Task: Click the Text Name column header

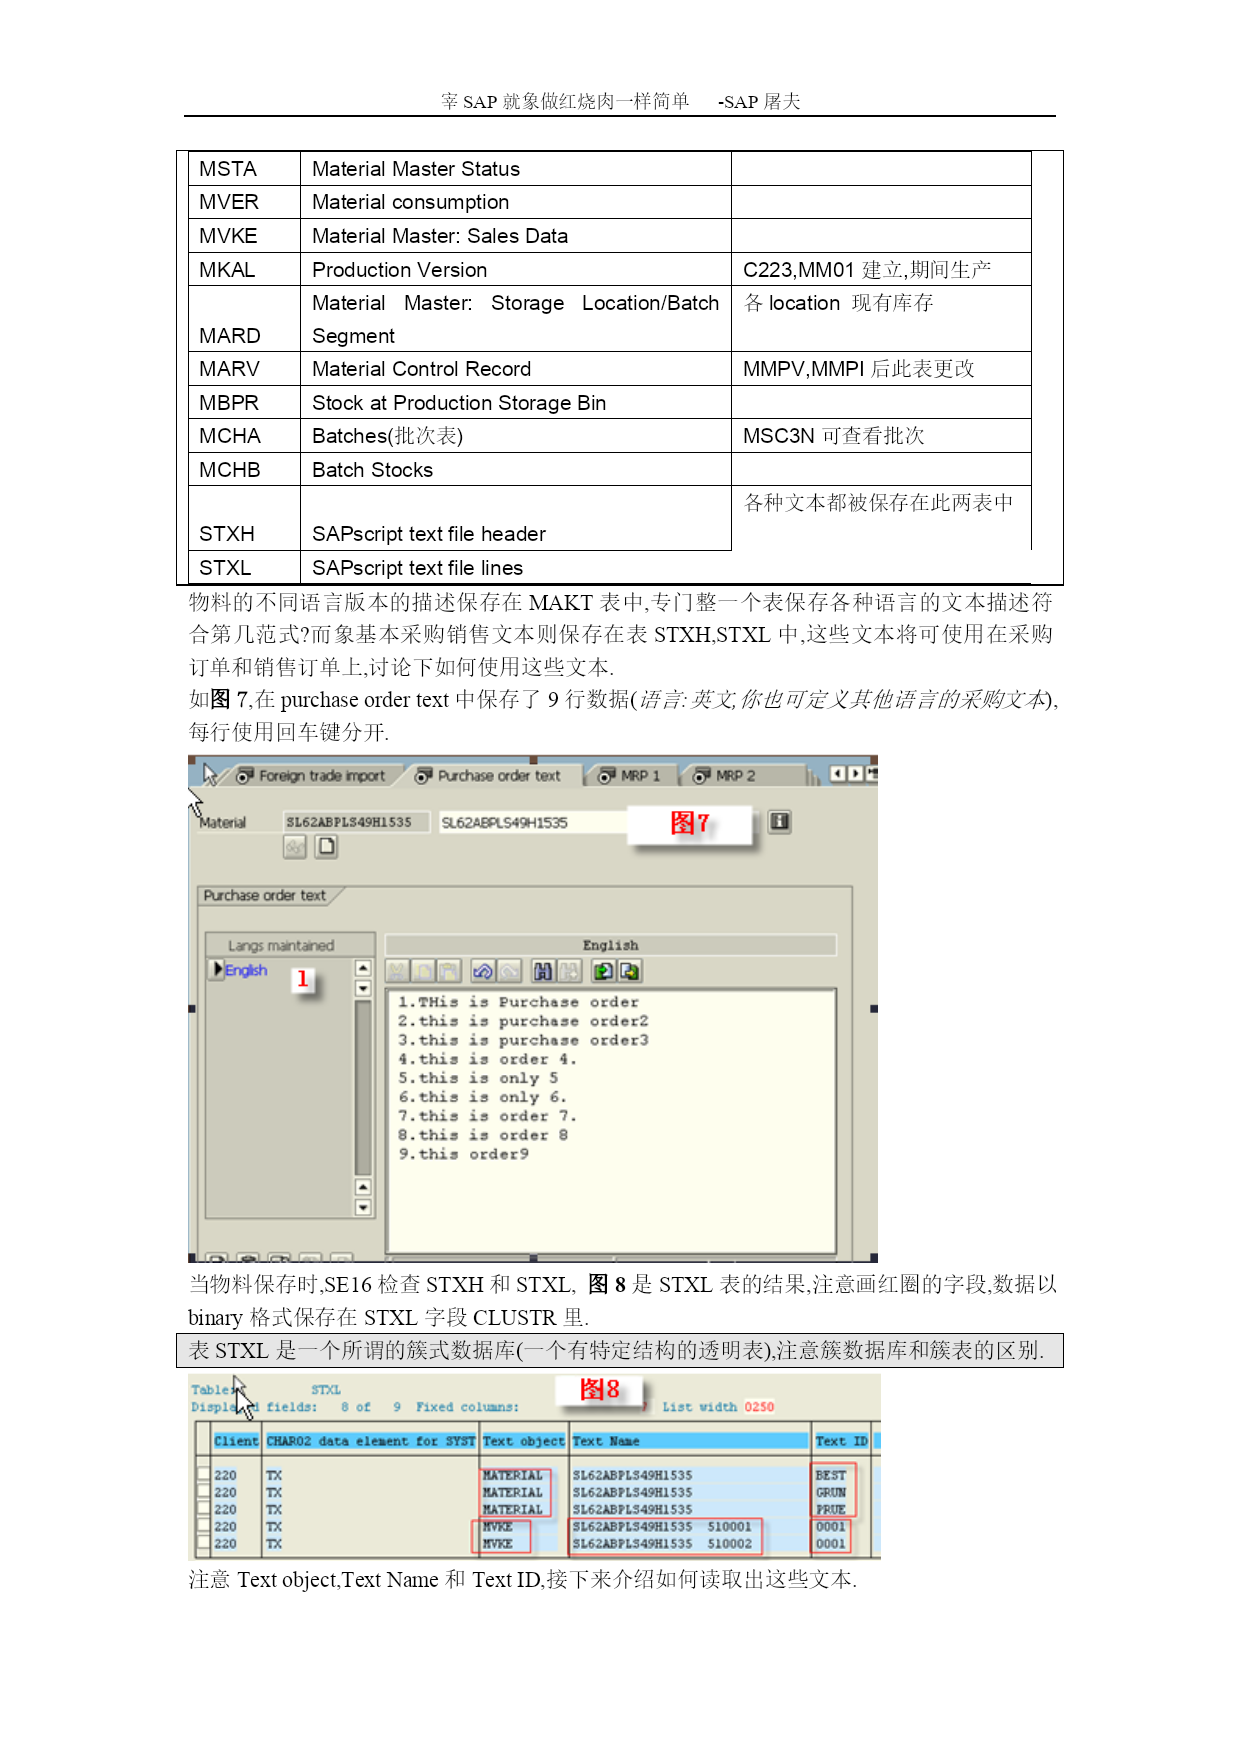Action: (x=689, y=1441)
